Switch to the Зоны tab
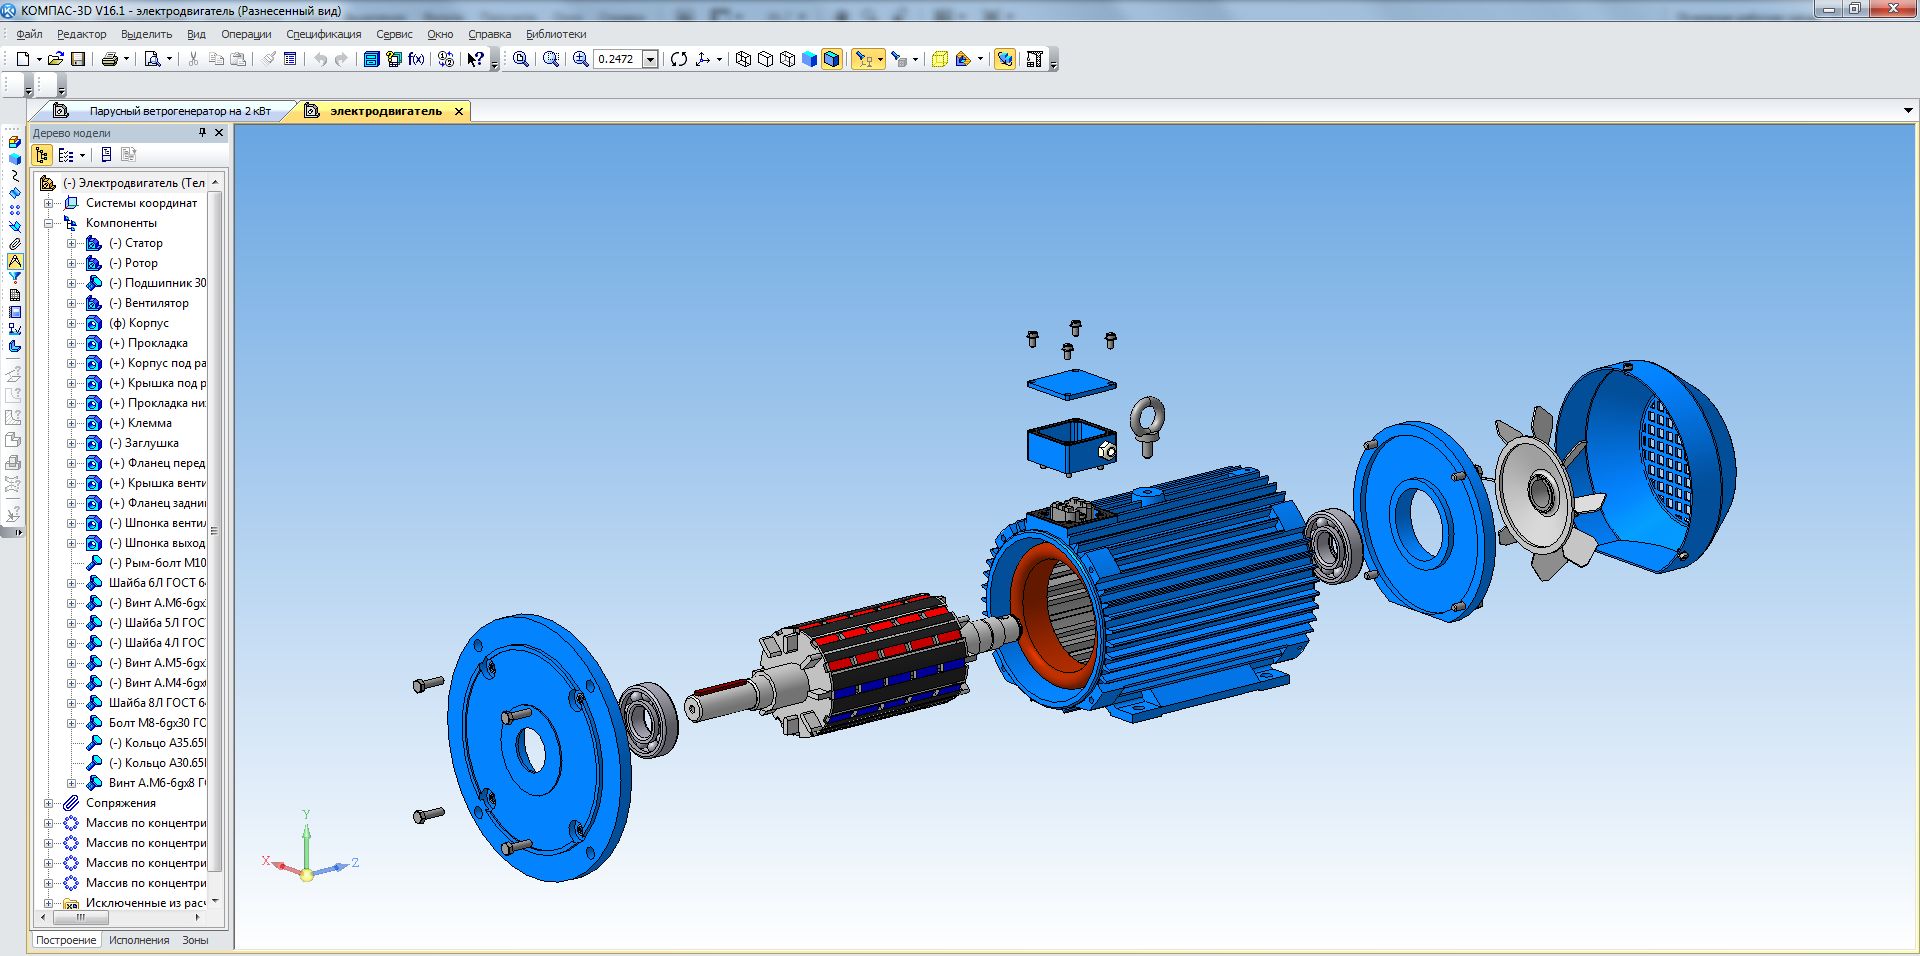 [195, 940]
